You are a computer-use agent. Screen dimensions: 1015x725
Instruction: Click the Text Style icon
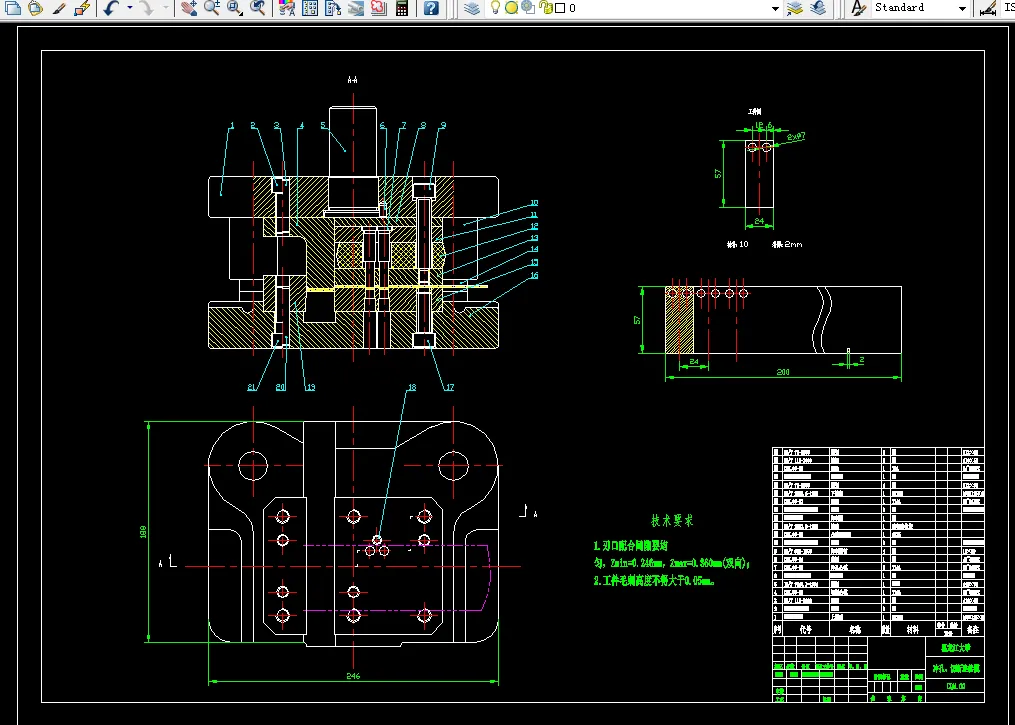[858, 8]
